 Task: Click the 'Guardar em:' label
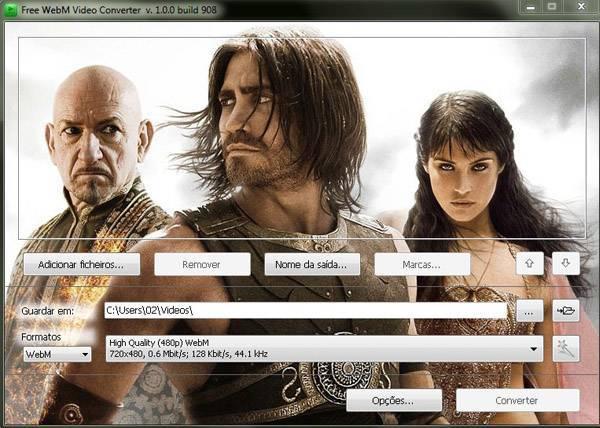pos(47,311)
